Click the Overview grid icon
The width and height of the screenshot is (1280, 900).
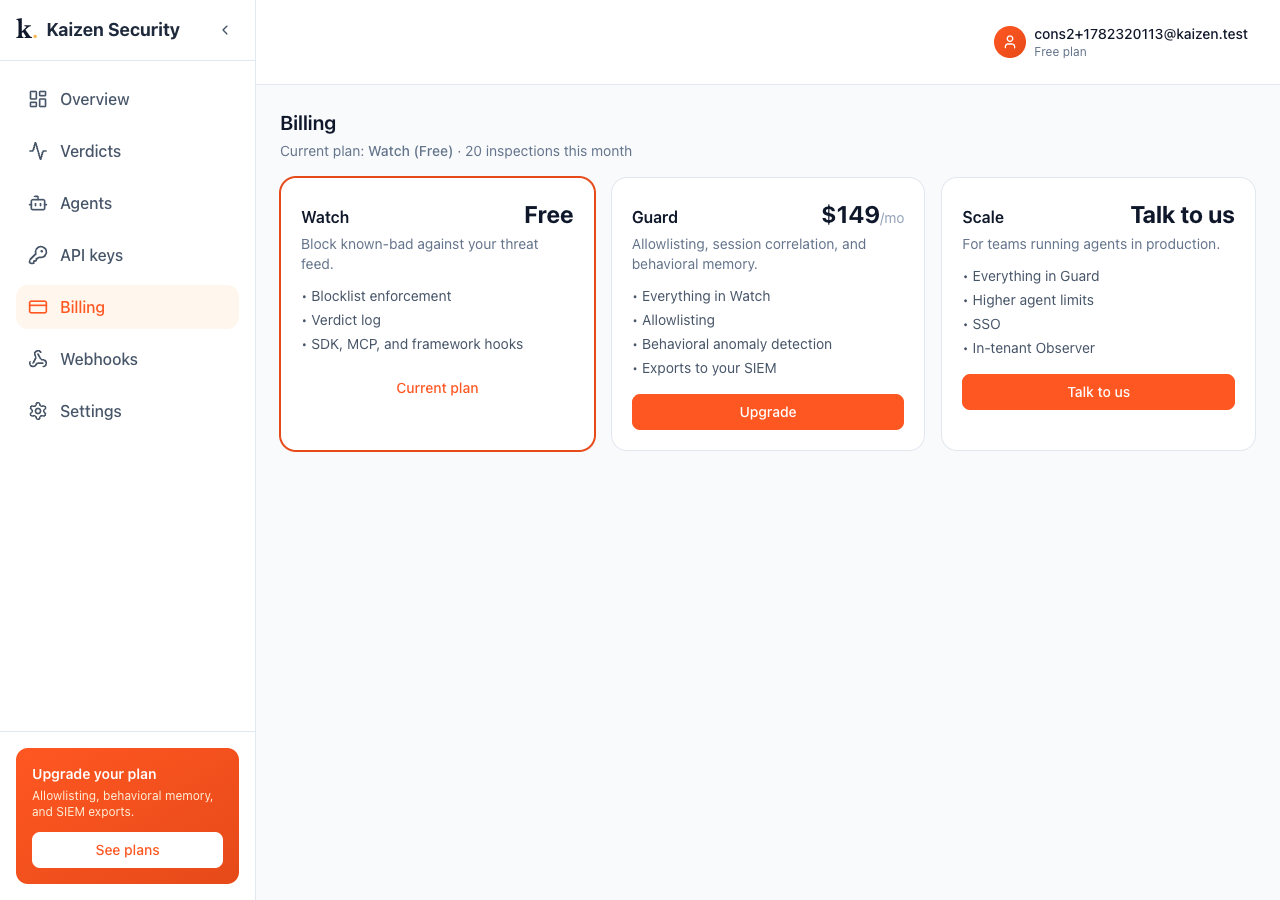click(38, 99)
